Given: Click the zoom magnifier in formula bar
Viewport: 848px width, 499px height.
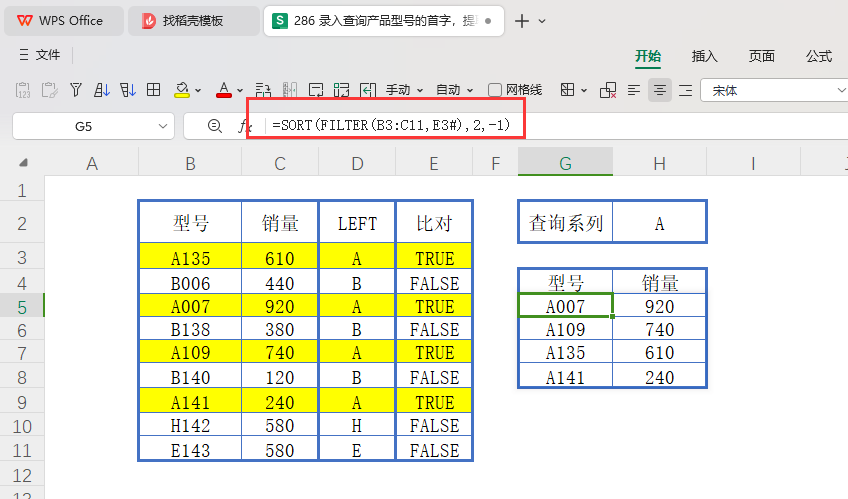Looking at the screenshot, I should click(x=215, y=126).
